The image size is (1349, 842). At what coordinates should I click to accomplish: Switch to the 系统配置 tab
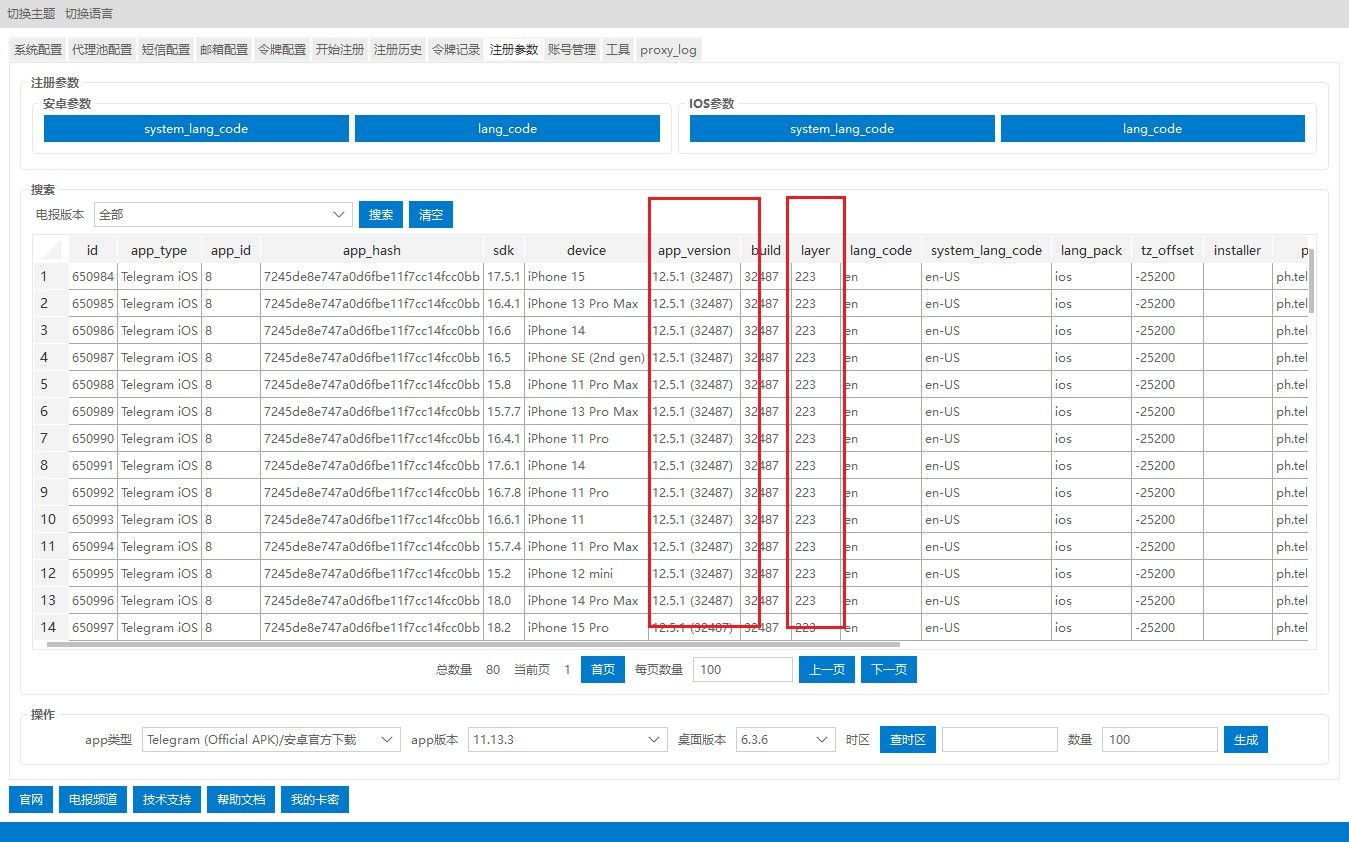(38, 49)
